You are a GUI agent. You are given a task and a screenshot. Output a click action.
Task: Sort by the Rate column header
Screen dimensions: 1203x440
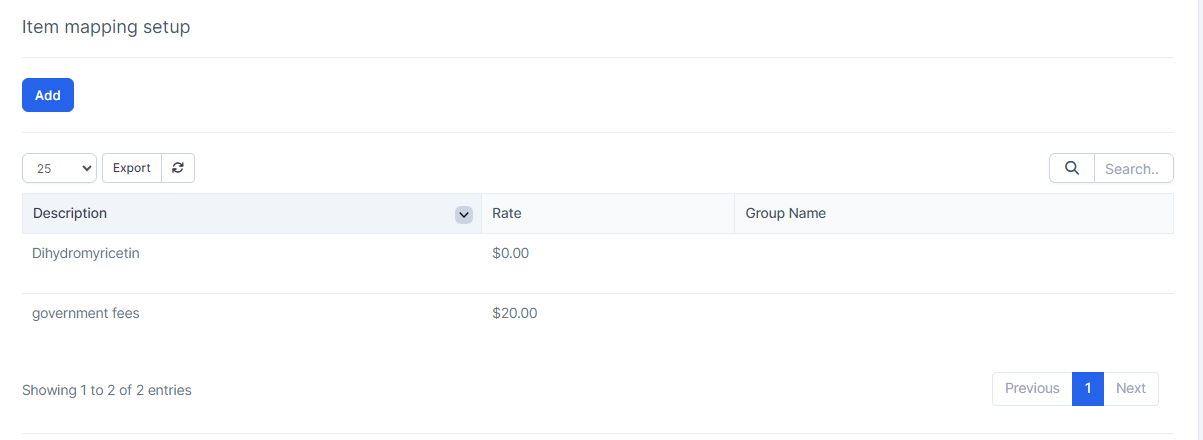pos(507,213)
